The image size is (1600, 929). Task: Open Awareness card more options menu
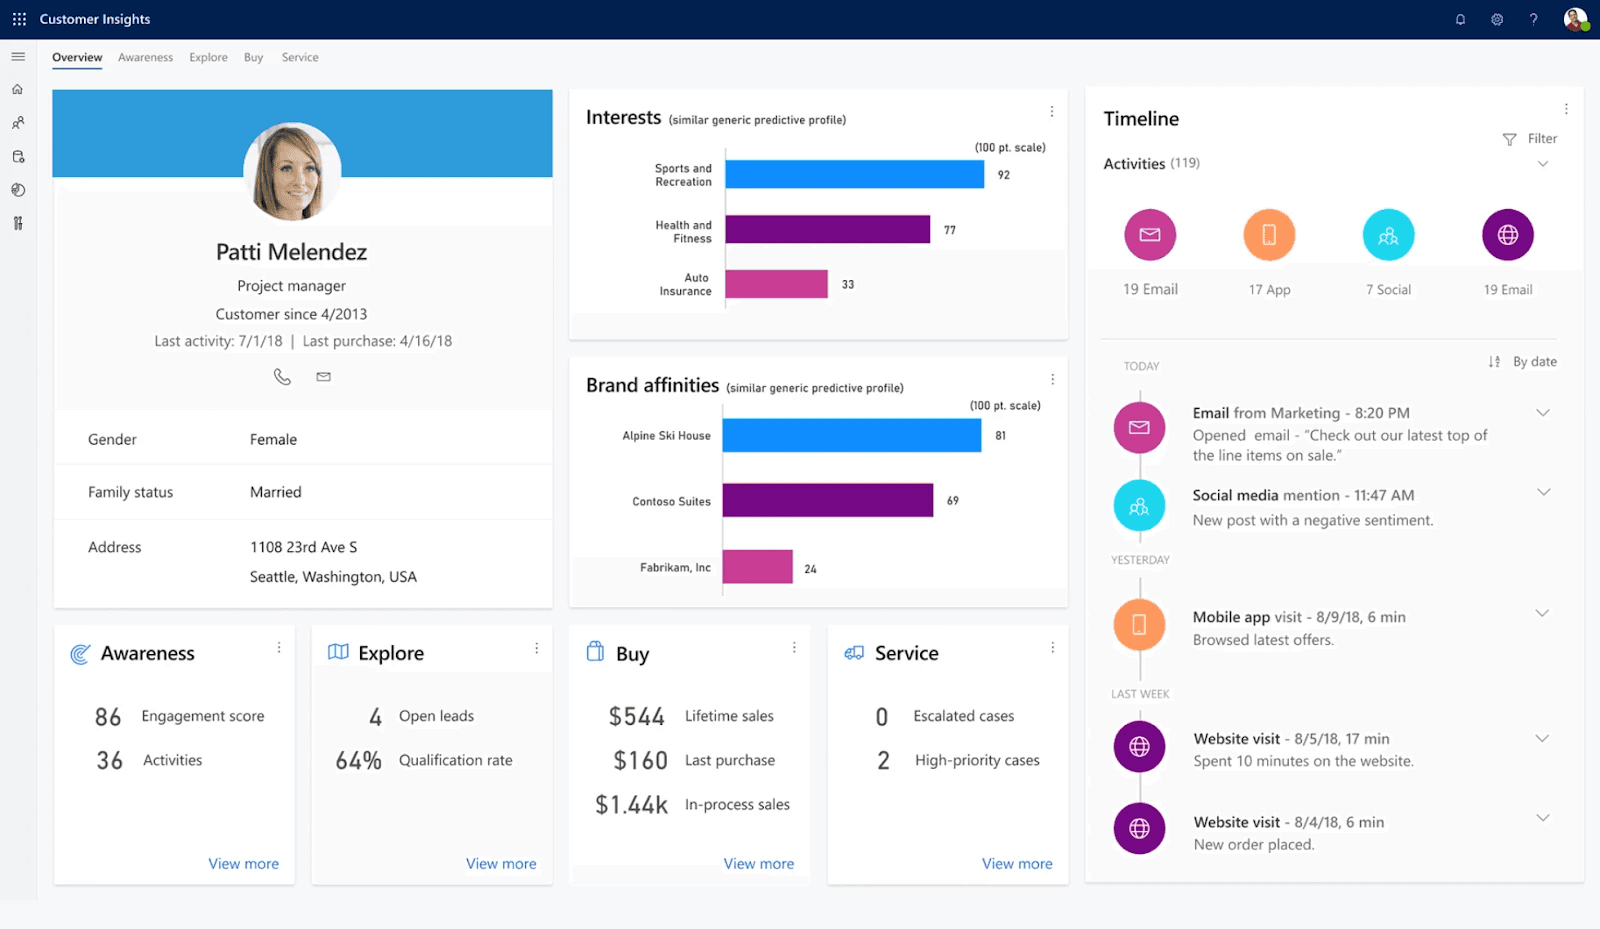coord(279,648)
